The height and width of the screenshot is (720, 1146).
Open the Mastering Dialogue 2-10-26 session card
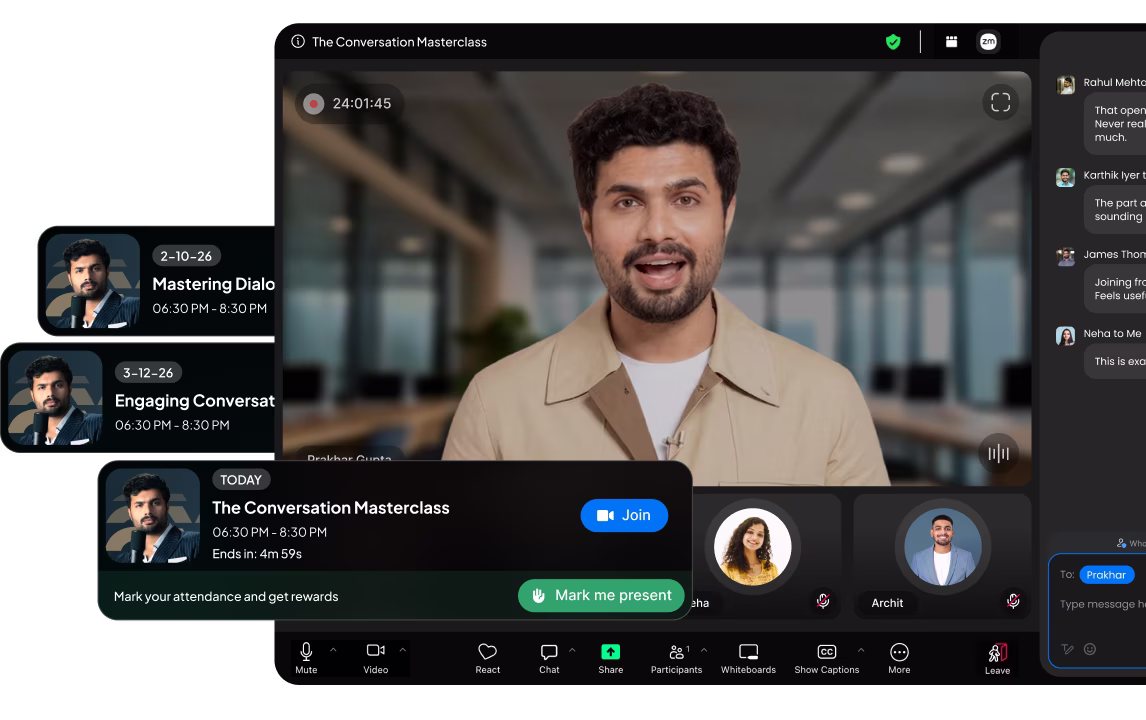point(156,281)
